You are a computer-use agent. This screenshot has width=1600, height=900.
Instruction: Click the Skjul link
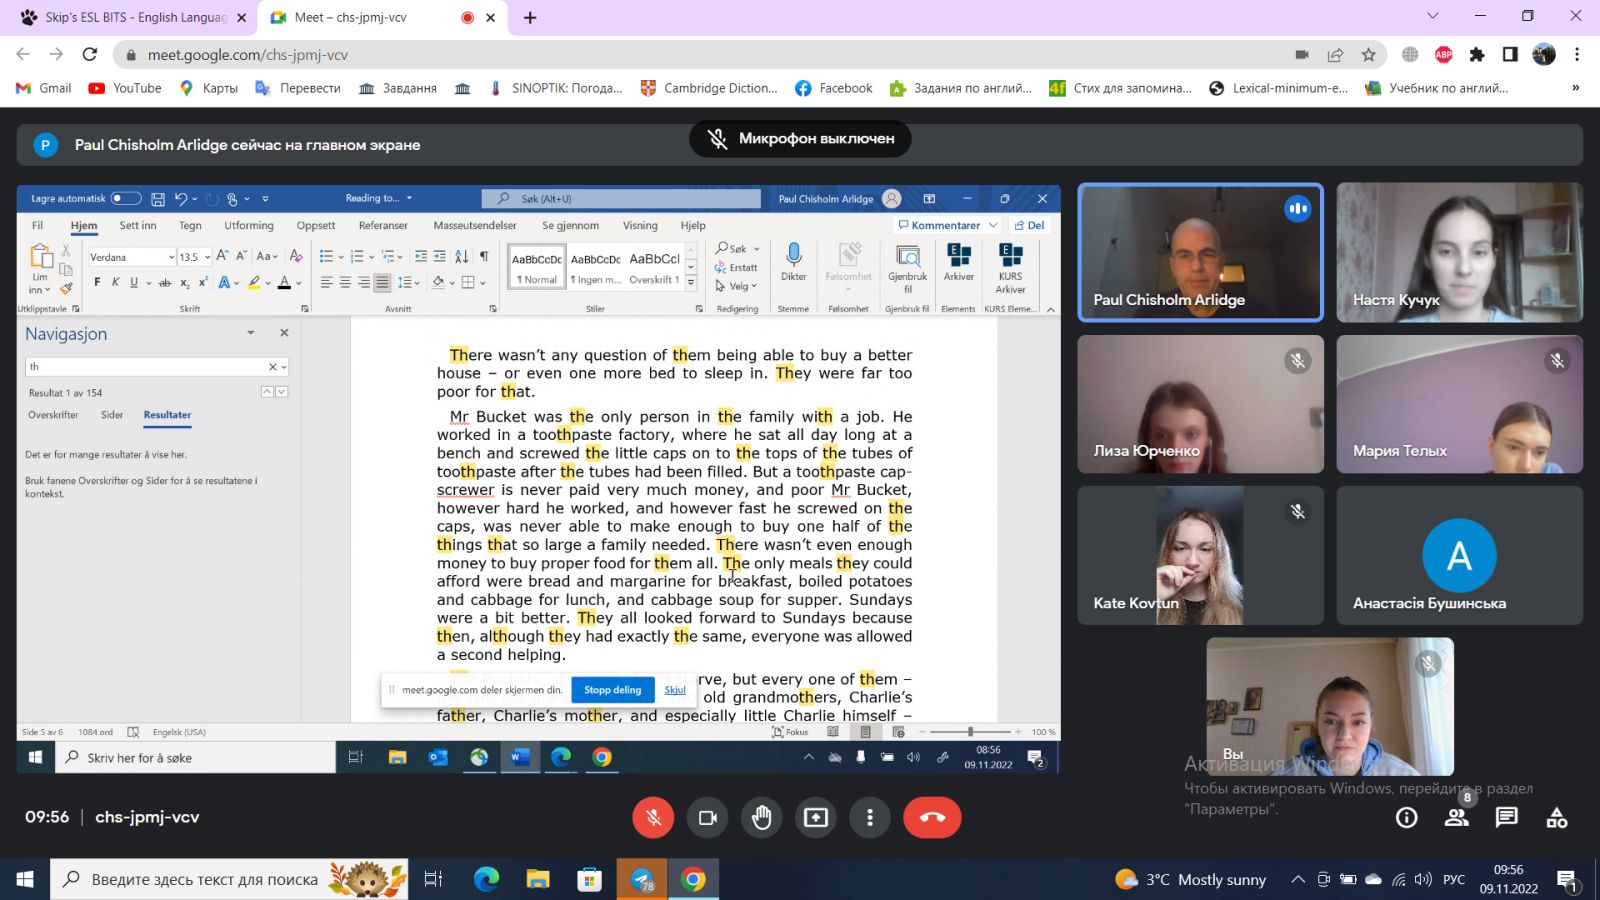(x=675, y=690)
